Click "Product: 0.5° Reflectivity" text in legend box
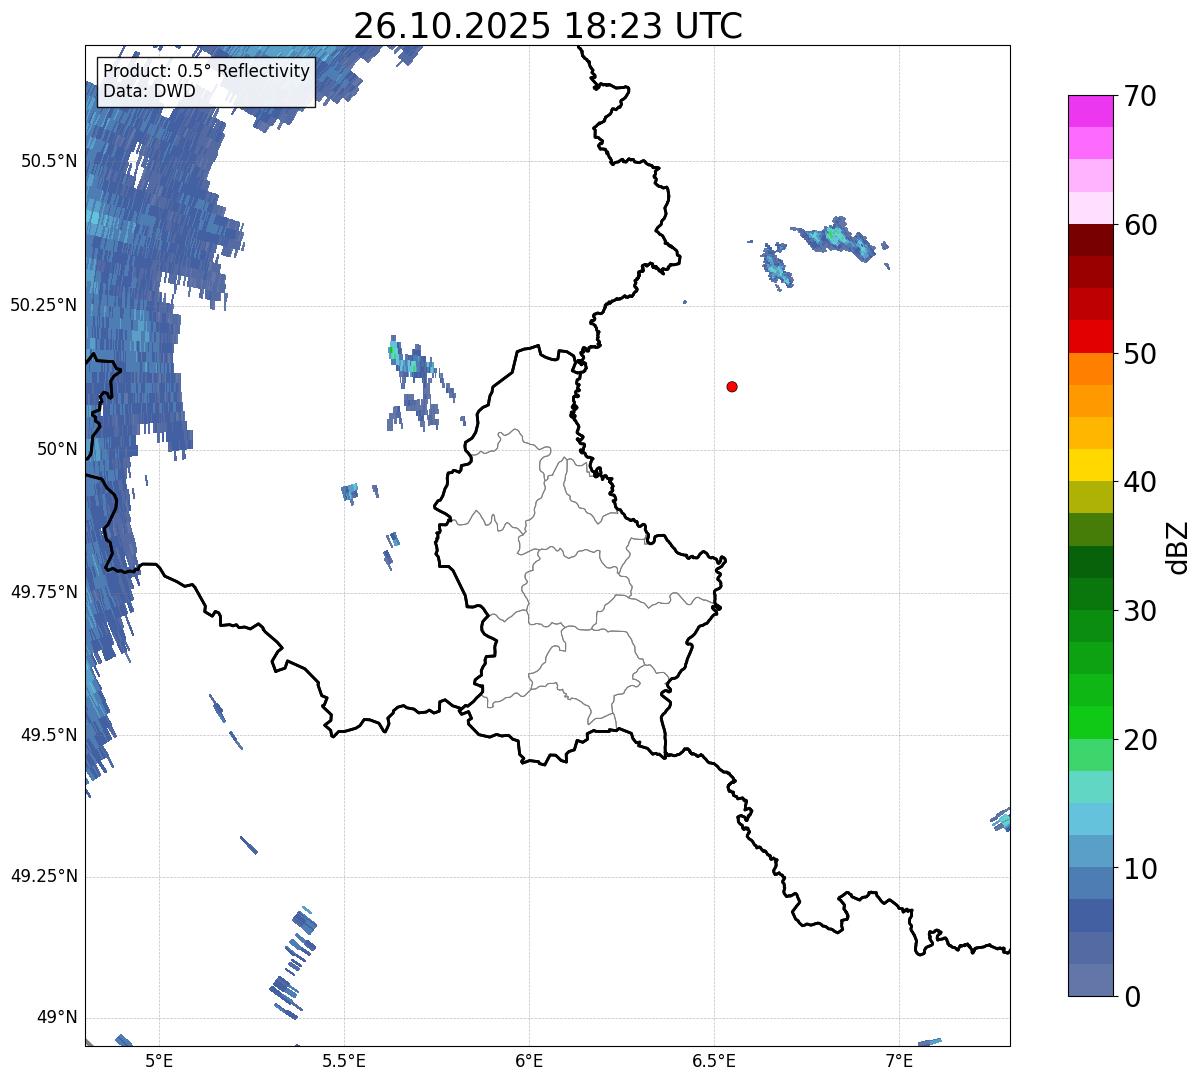The height and width of the screenshot is (1081, 1202). click(207, 72)
